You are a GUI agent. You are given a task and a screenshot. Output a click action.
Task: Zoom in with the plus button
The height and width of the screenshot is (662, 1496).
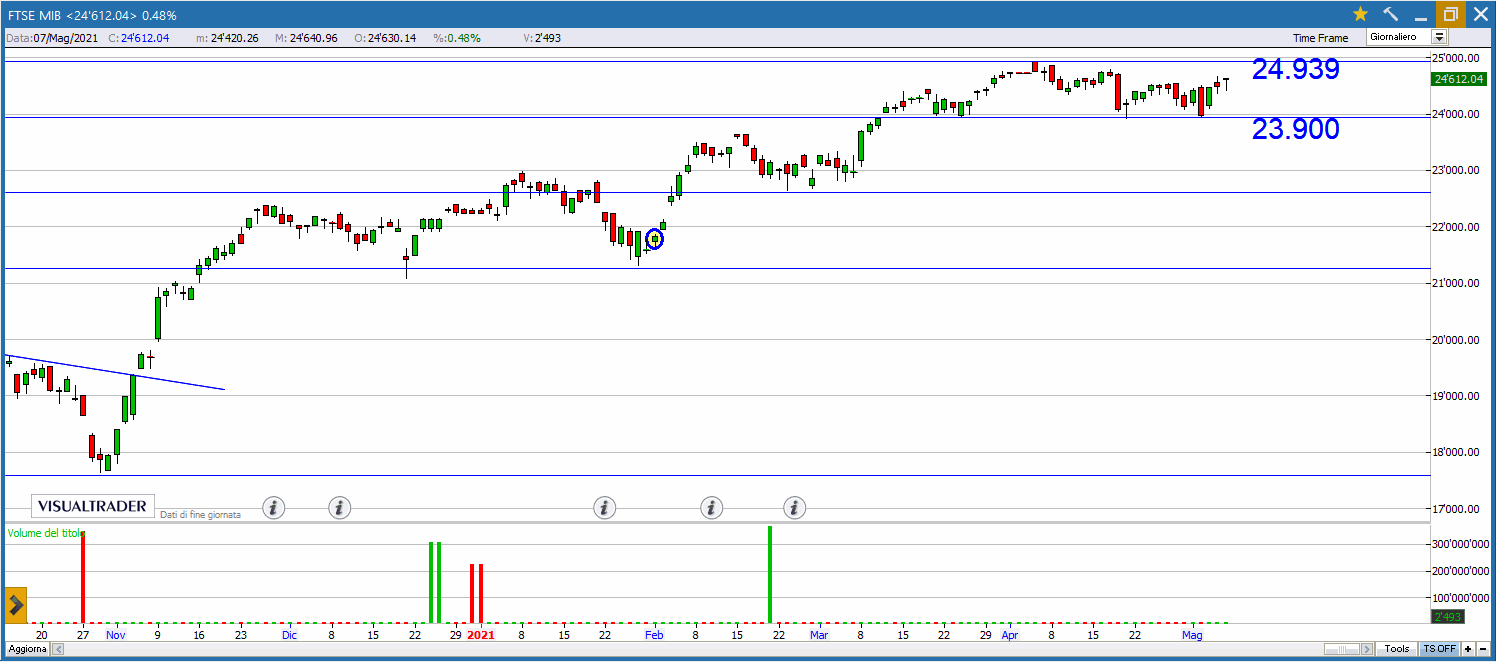[1468, 649]
